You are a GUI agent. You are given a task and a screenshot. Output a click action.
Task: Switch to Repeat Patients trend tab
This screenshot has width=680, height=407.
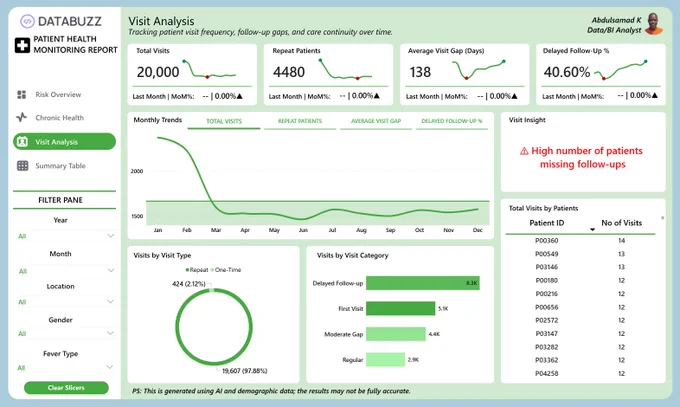300,121
